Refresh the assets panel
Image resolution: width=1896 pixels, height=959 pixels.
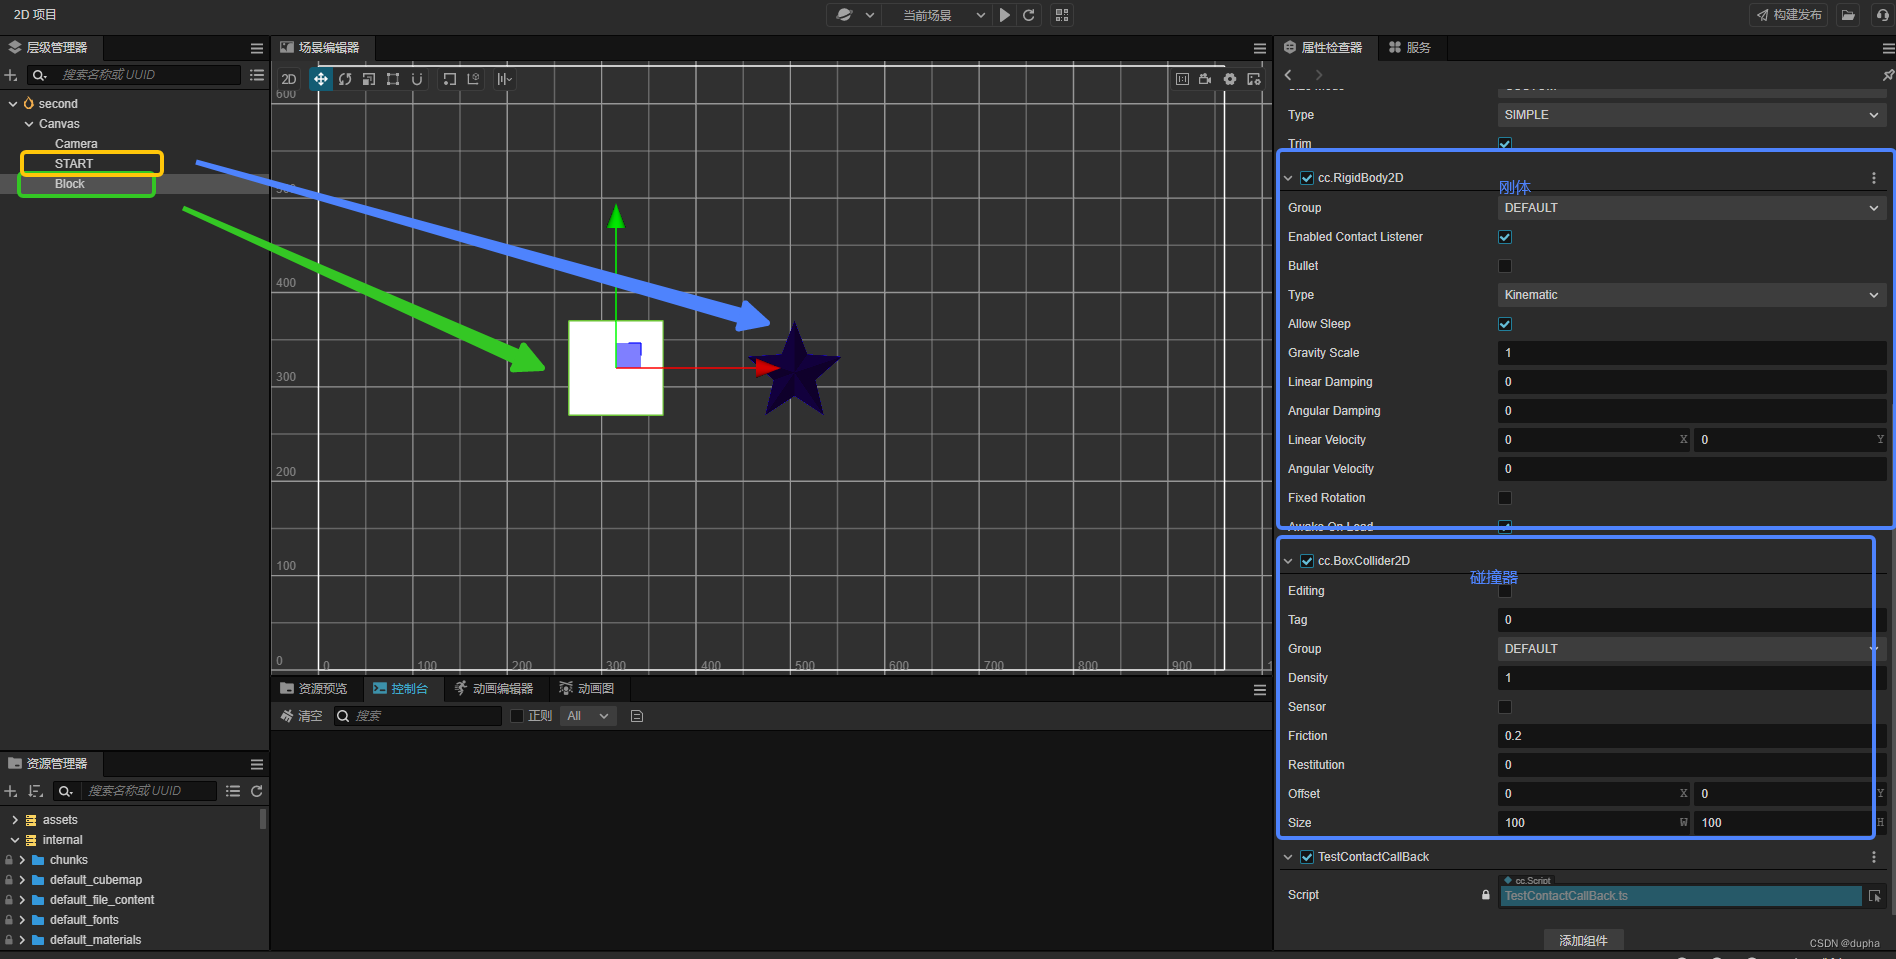pyautogui.click(x=257, y=791)
